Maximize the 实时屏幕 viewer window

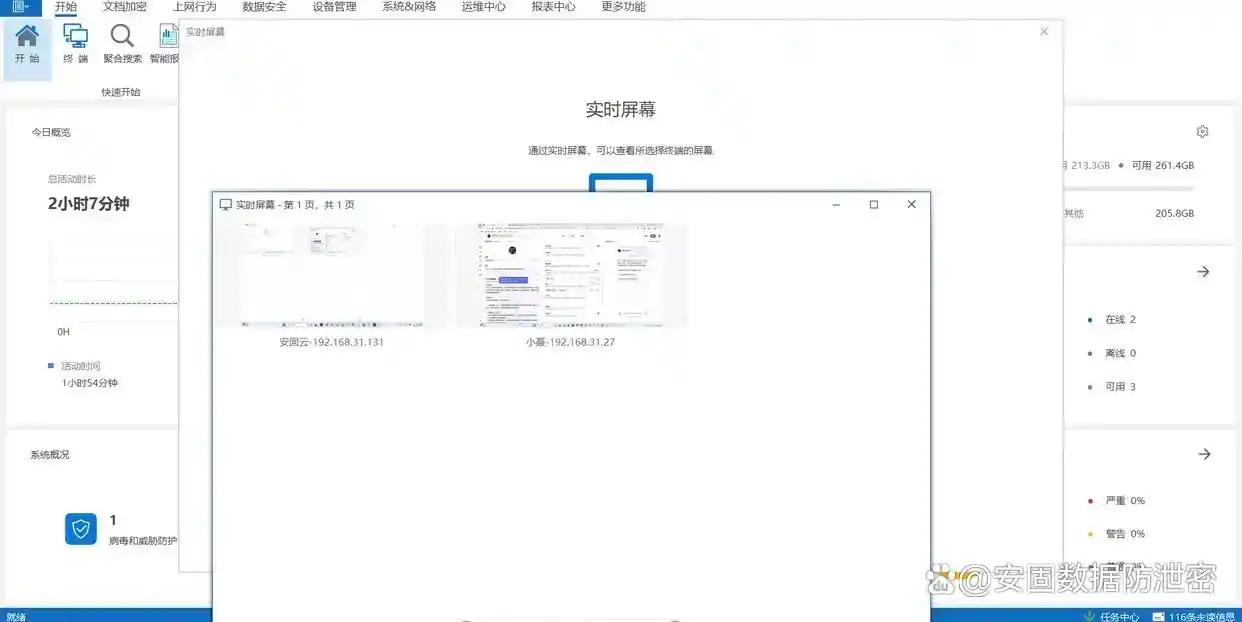pyautogui.click(x=874, y=205)
